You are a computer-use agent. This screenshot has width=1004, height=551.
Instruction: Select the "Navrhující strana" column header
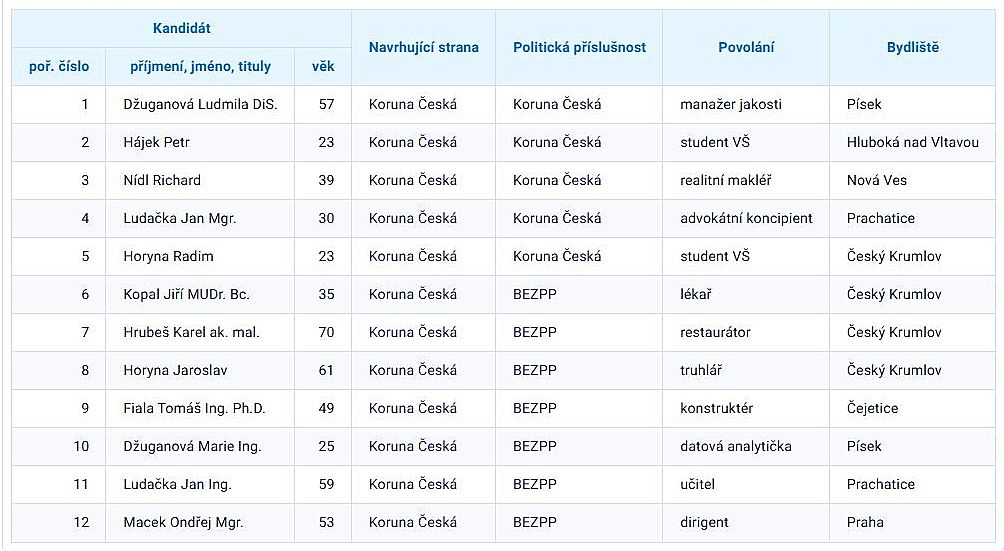pos(423,47)
